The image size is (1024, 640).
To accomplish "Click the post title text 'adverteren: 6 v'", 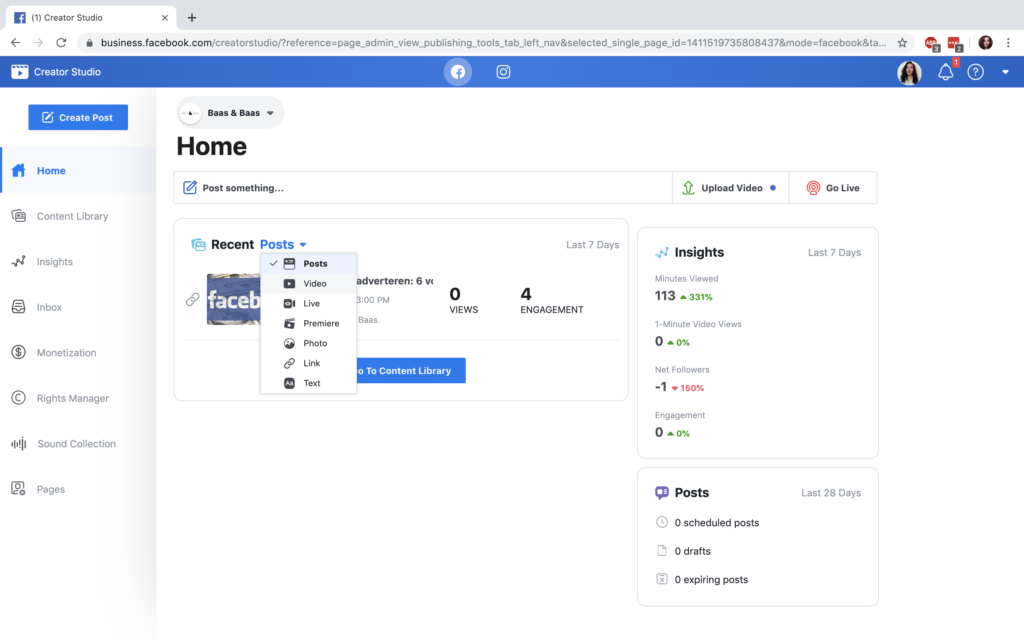I will click(x=395, y=281).
